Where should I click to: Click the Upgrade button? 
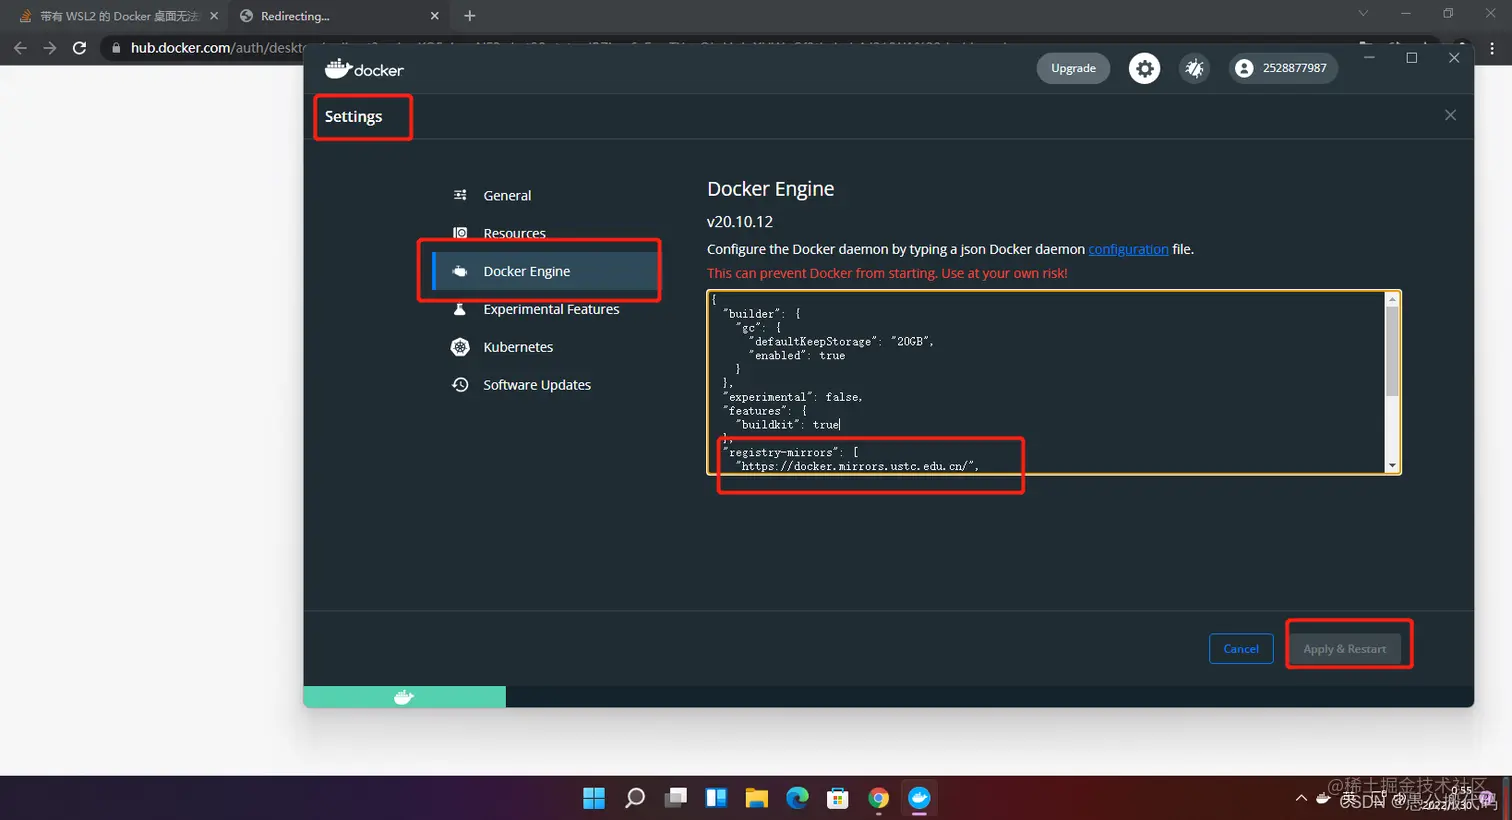click(1073, 68)
